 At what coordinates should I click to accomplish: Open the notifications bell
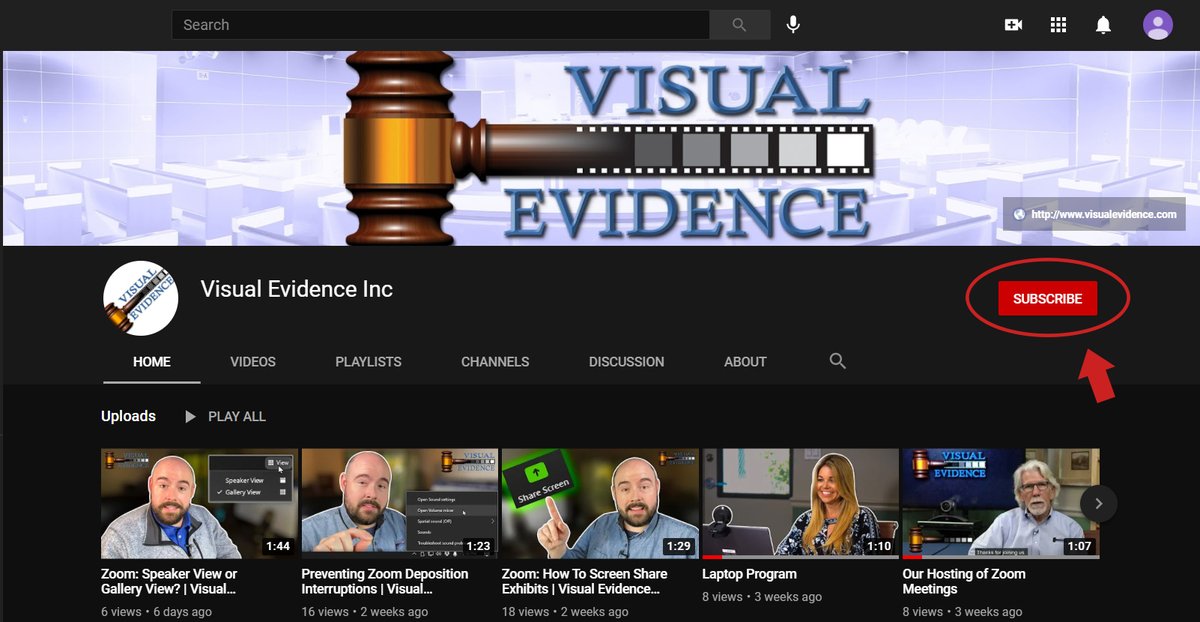[1103, 25]
